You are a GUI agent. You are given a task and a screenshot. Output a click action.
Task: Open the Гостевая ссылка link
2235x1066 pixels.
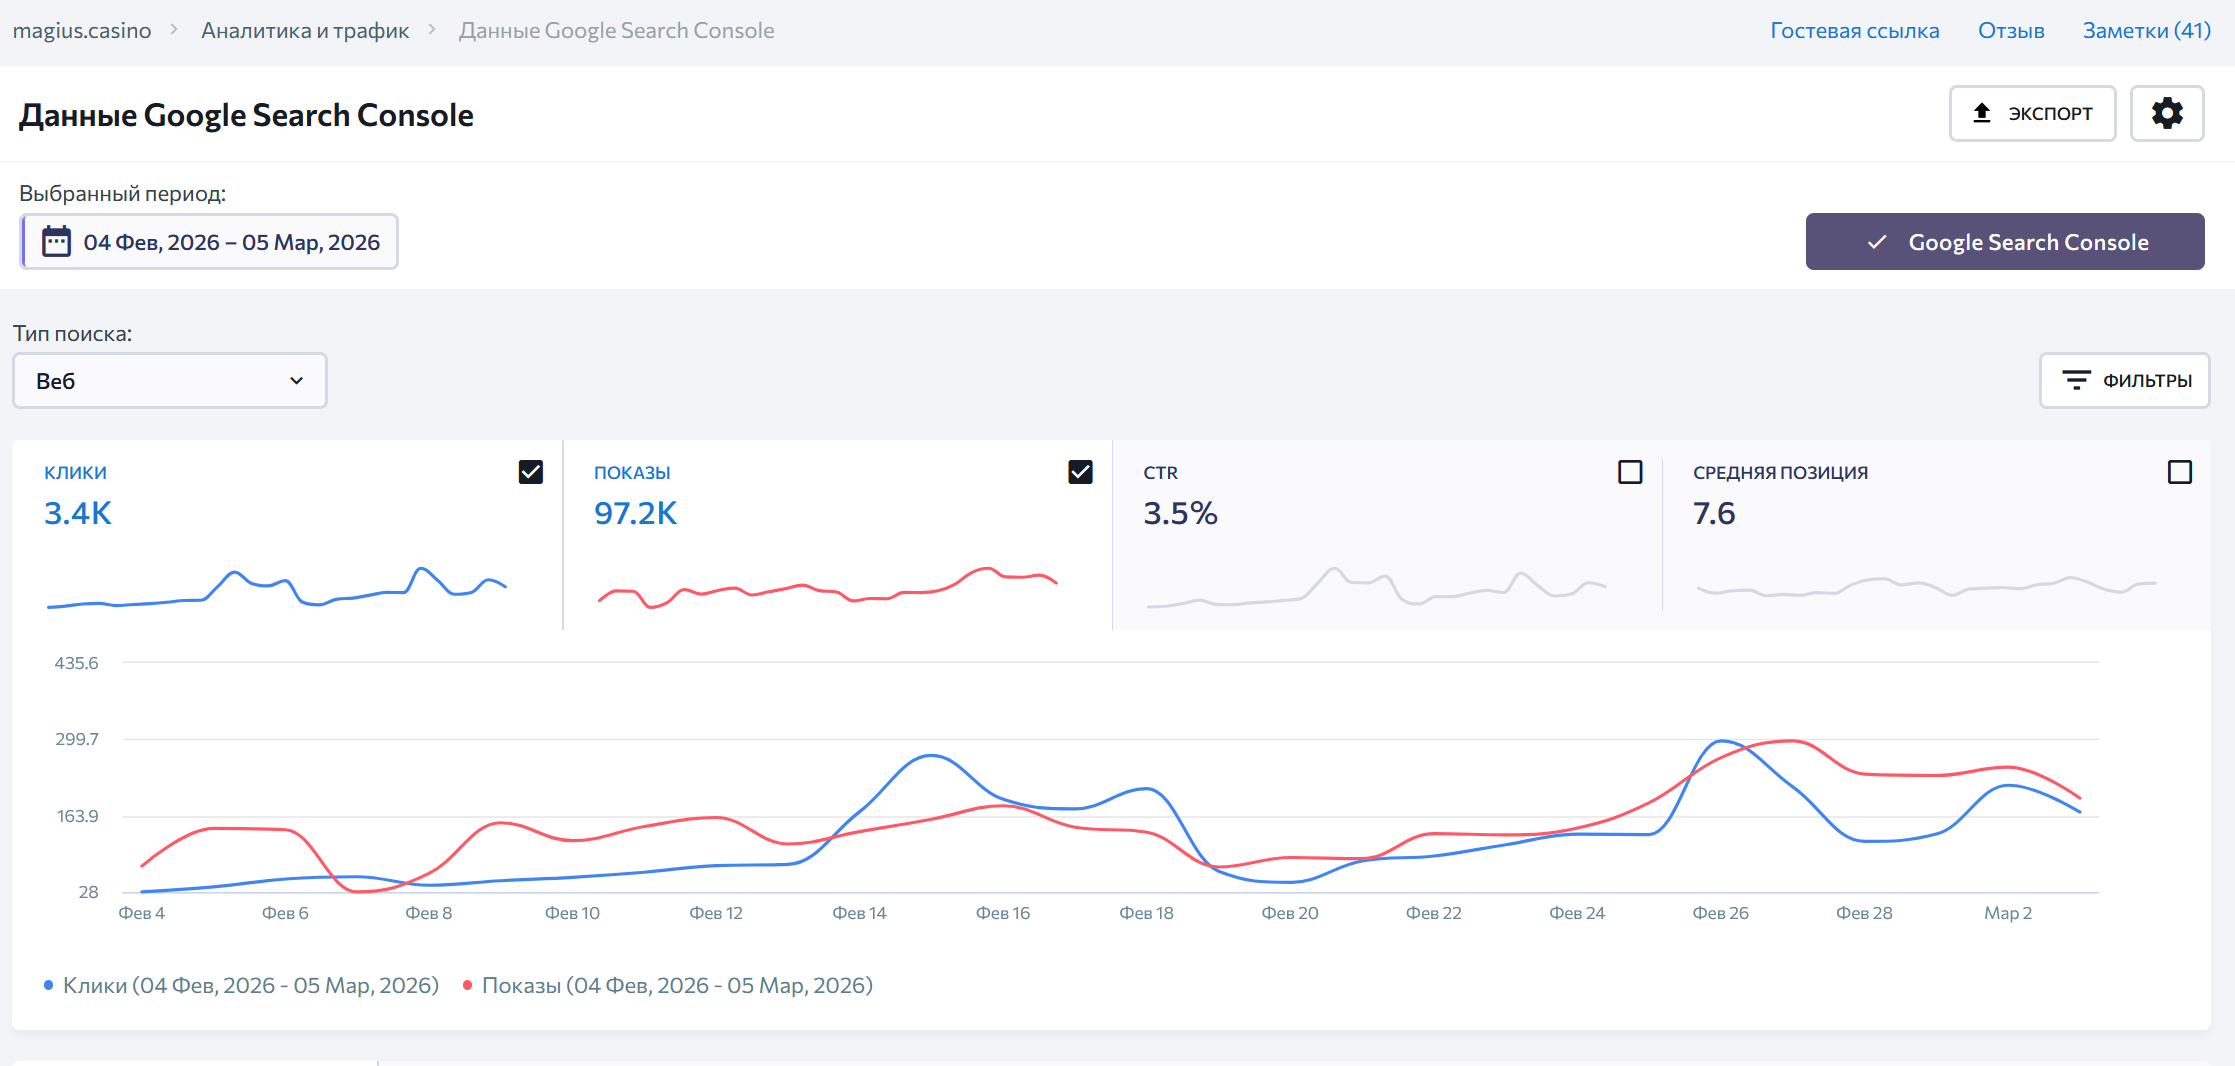1854,31
